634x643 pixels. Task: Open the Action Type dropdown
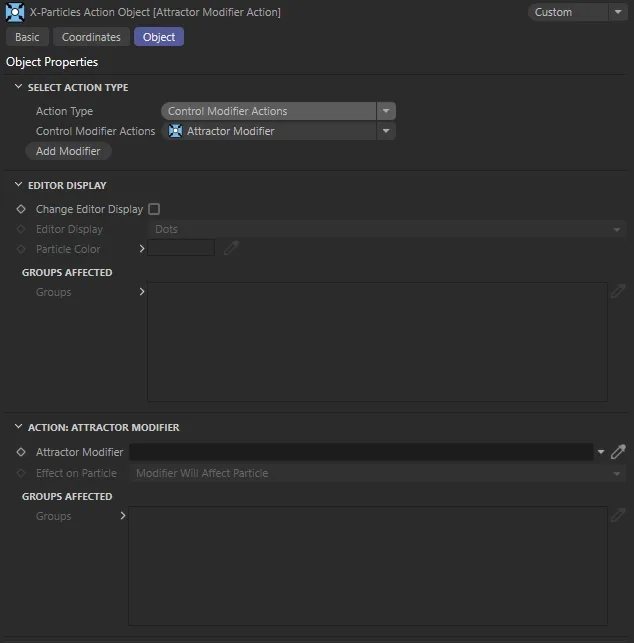[278, 111]
